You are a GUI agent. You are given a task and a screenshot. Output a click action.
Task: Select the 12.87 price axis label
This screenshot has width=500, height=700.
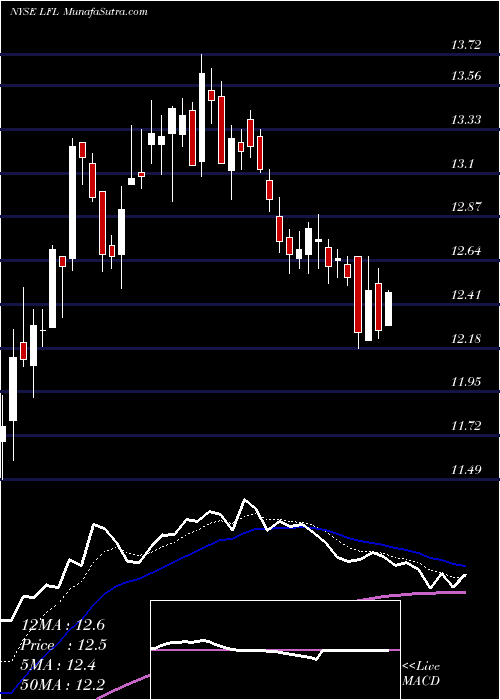466,207
